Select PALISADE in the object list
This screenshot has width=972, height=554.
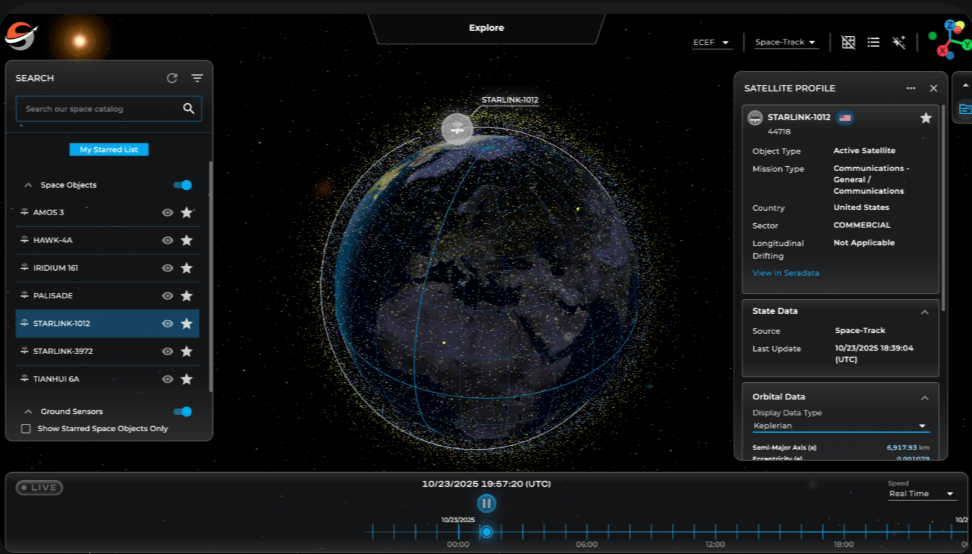coord(107,296)
